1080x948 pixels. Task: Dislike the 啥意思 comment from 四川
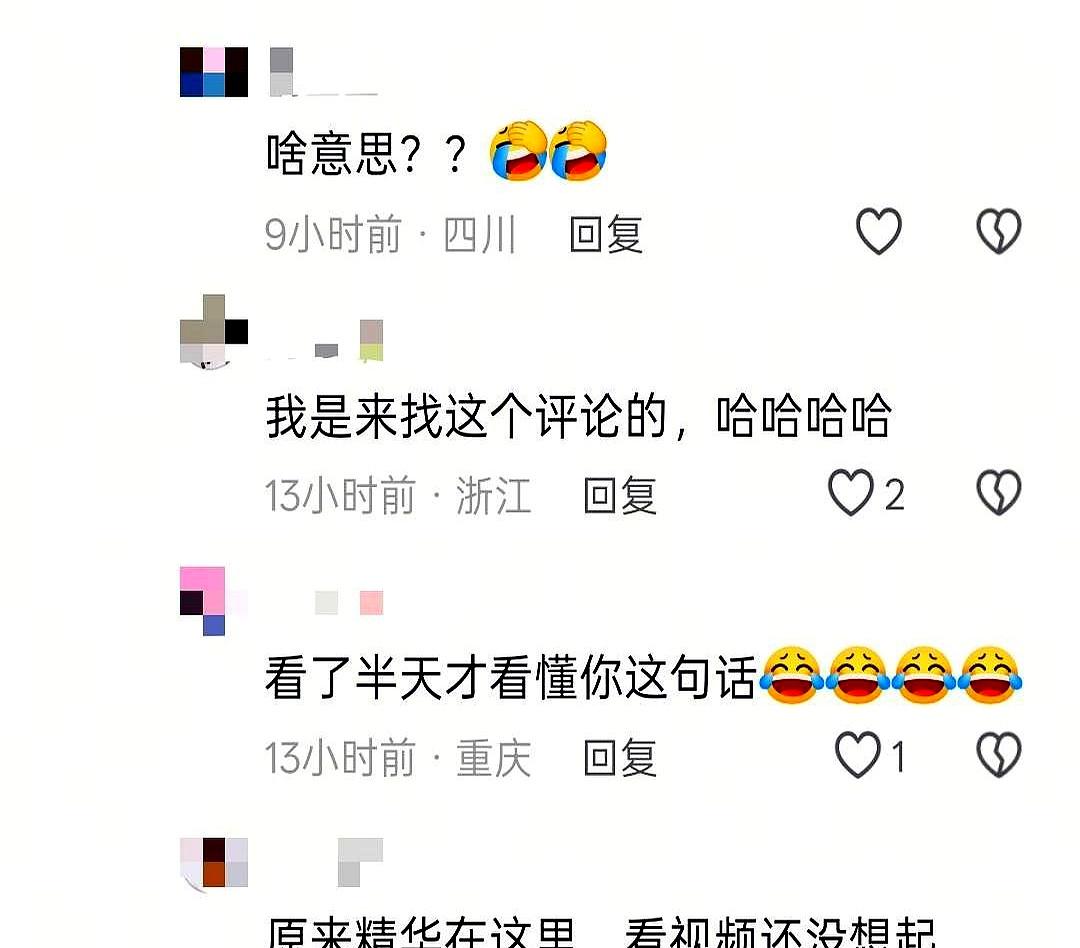click(999, 231)
